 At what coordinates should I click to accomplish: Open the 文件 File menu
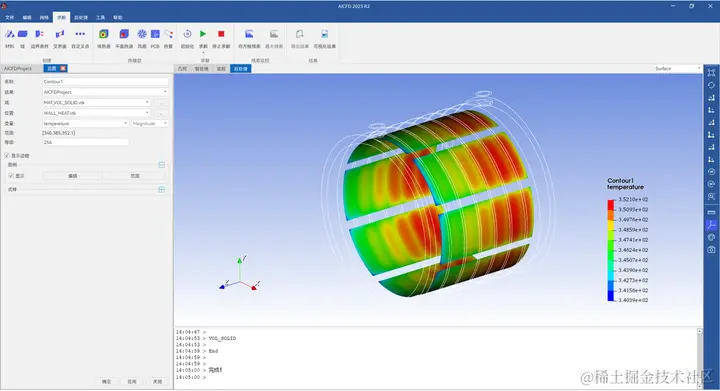tap(10, 17)
